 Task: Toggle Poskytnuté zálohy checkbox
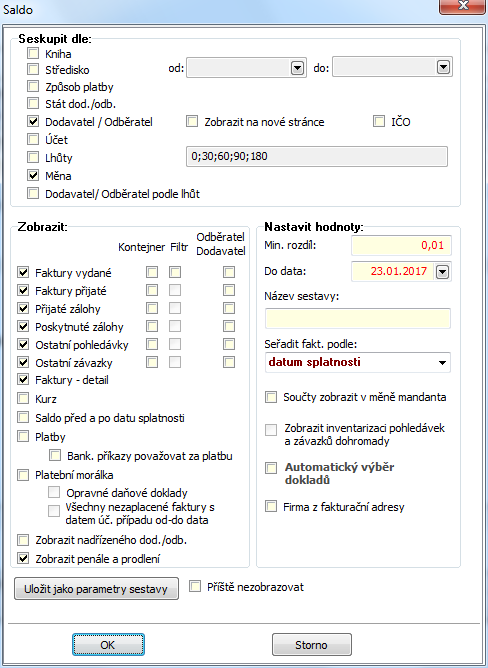(x=23, y=326)
